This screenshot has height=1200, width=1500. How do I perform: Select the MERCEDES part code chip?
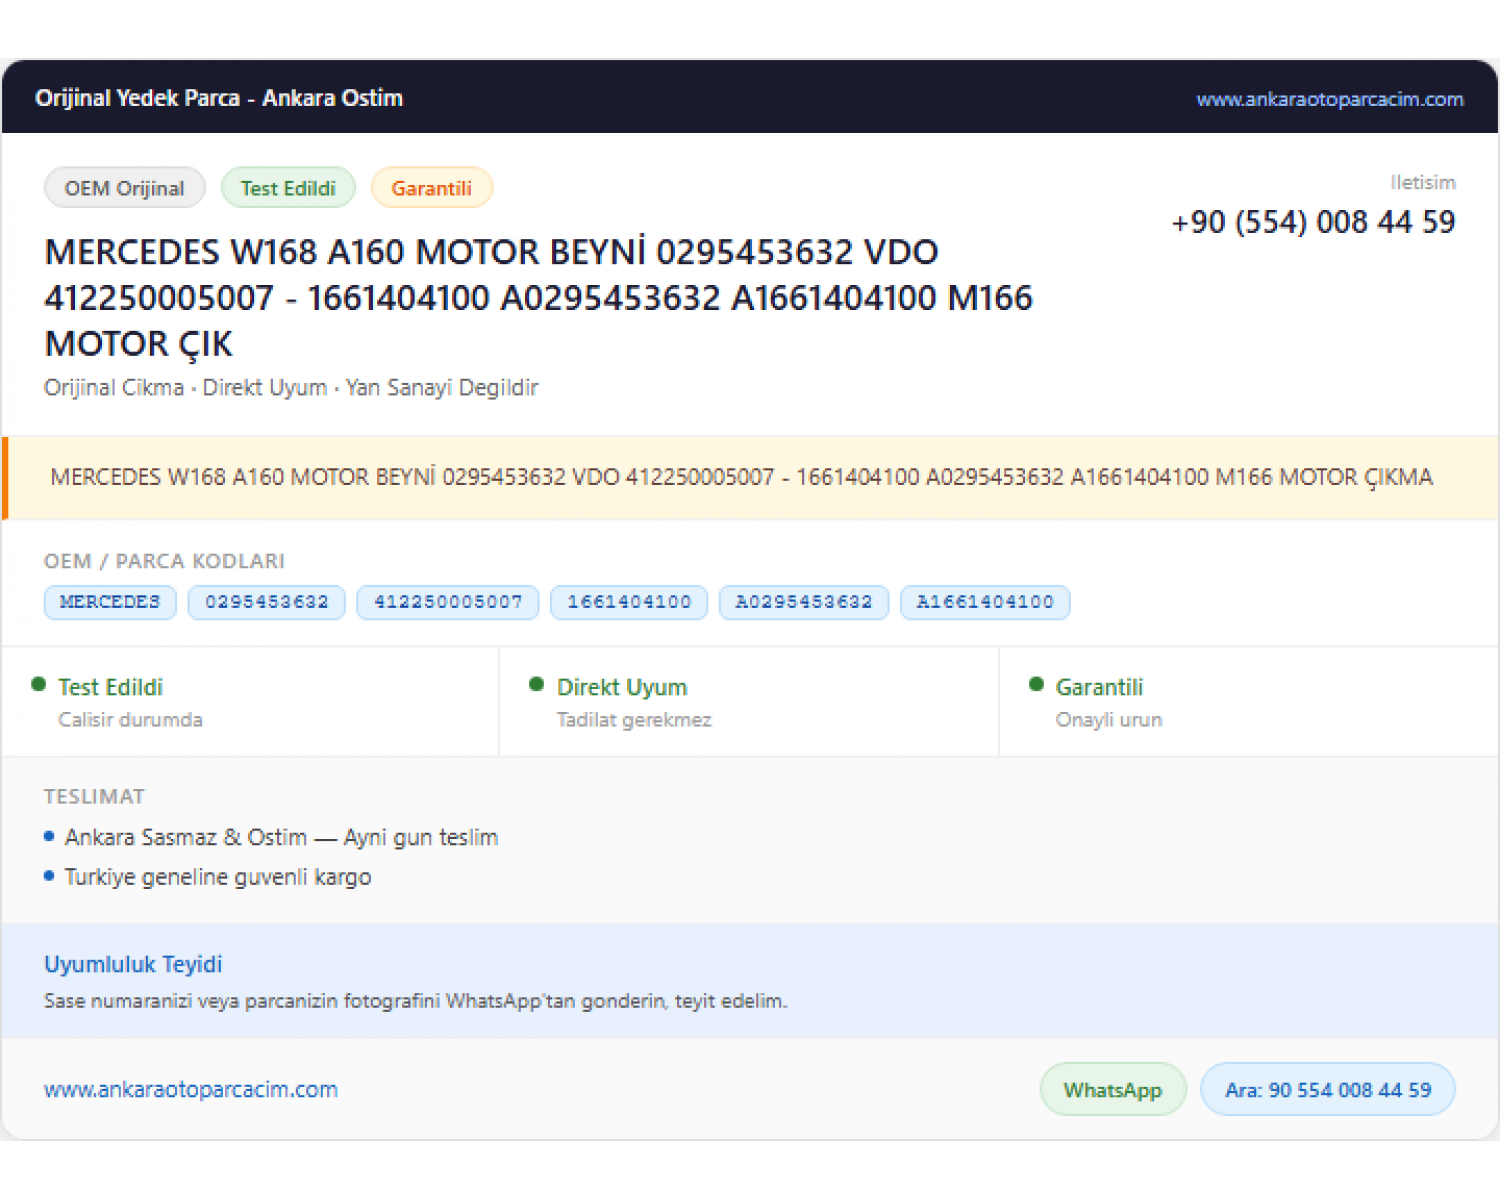pos(110,602)
